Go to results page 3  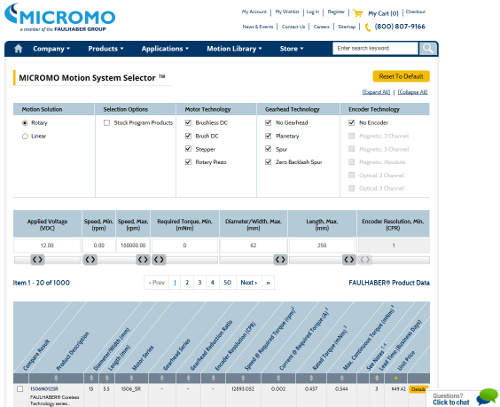(200, 283)
